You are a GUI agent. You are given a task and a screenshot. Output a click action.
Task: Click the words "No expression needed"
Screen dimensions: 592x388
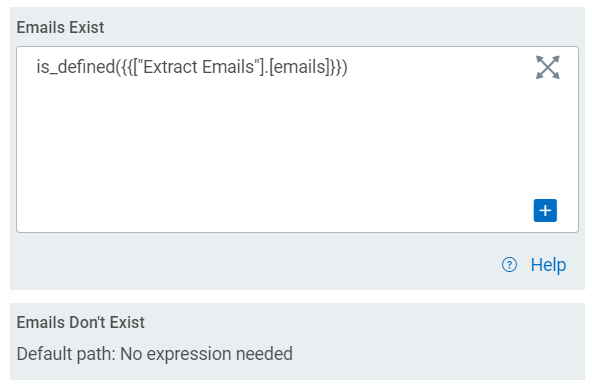(x=206, y=354)
